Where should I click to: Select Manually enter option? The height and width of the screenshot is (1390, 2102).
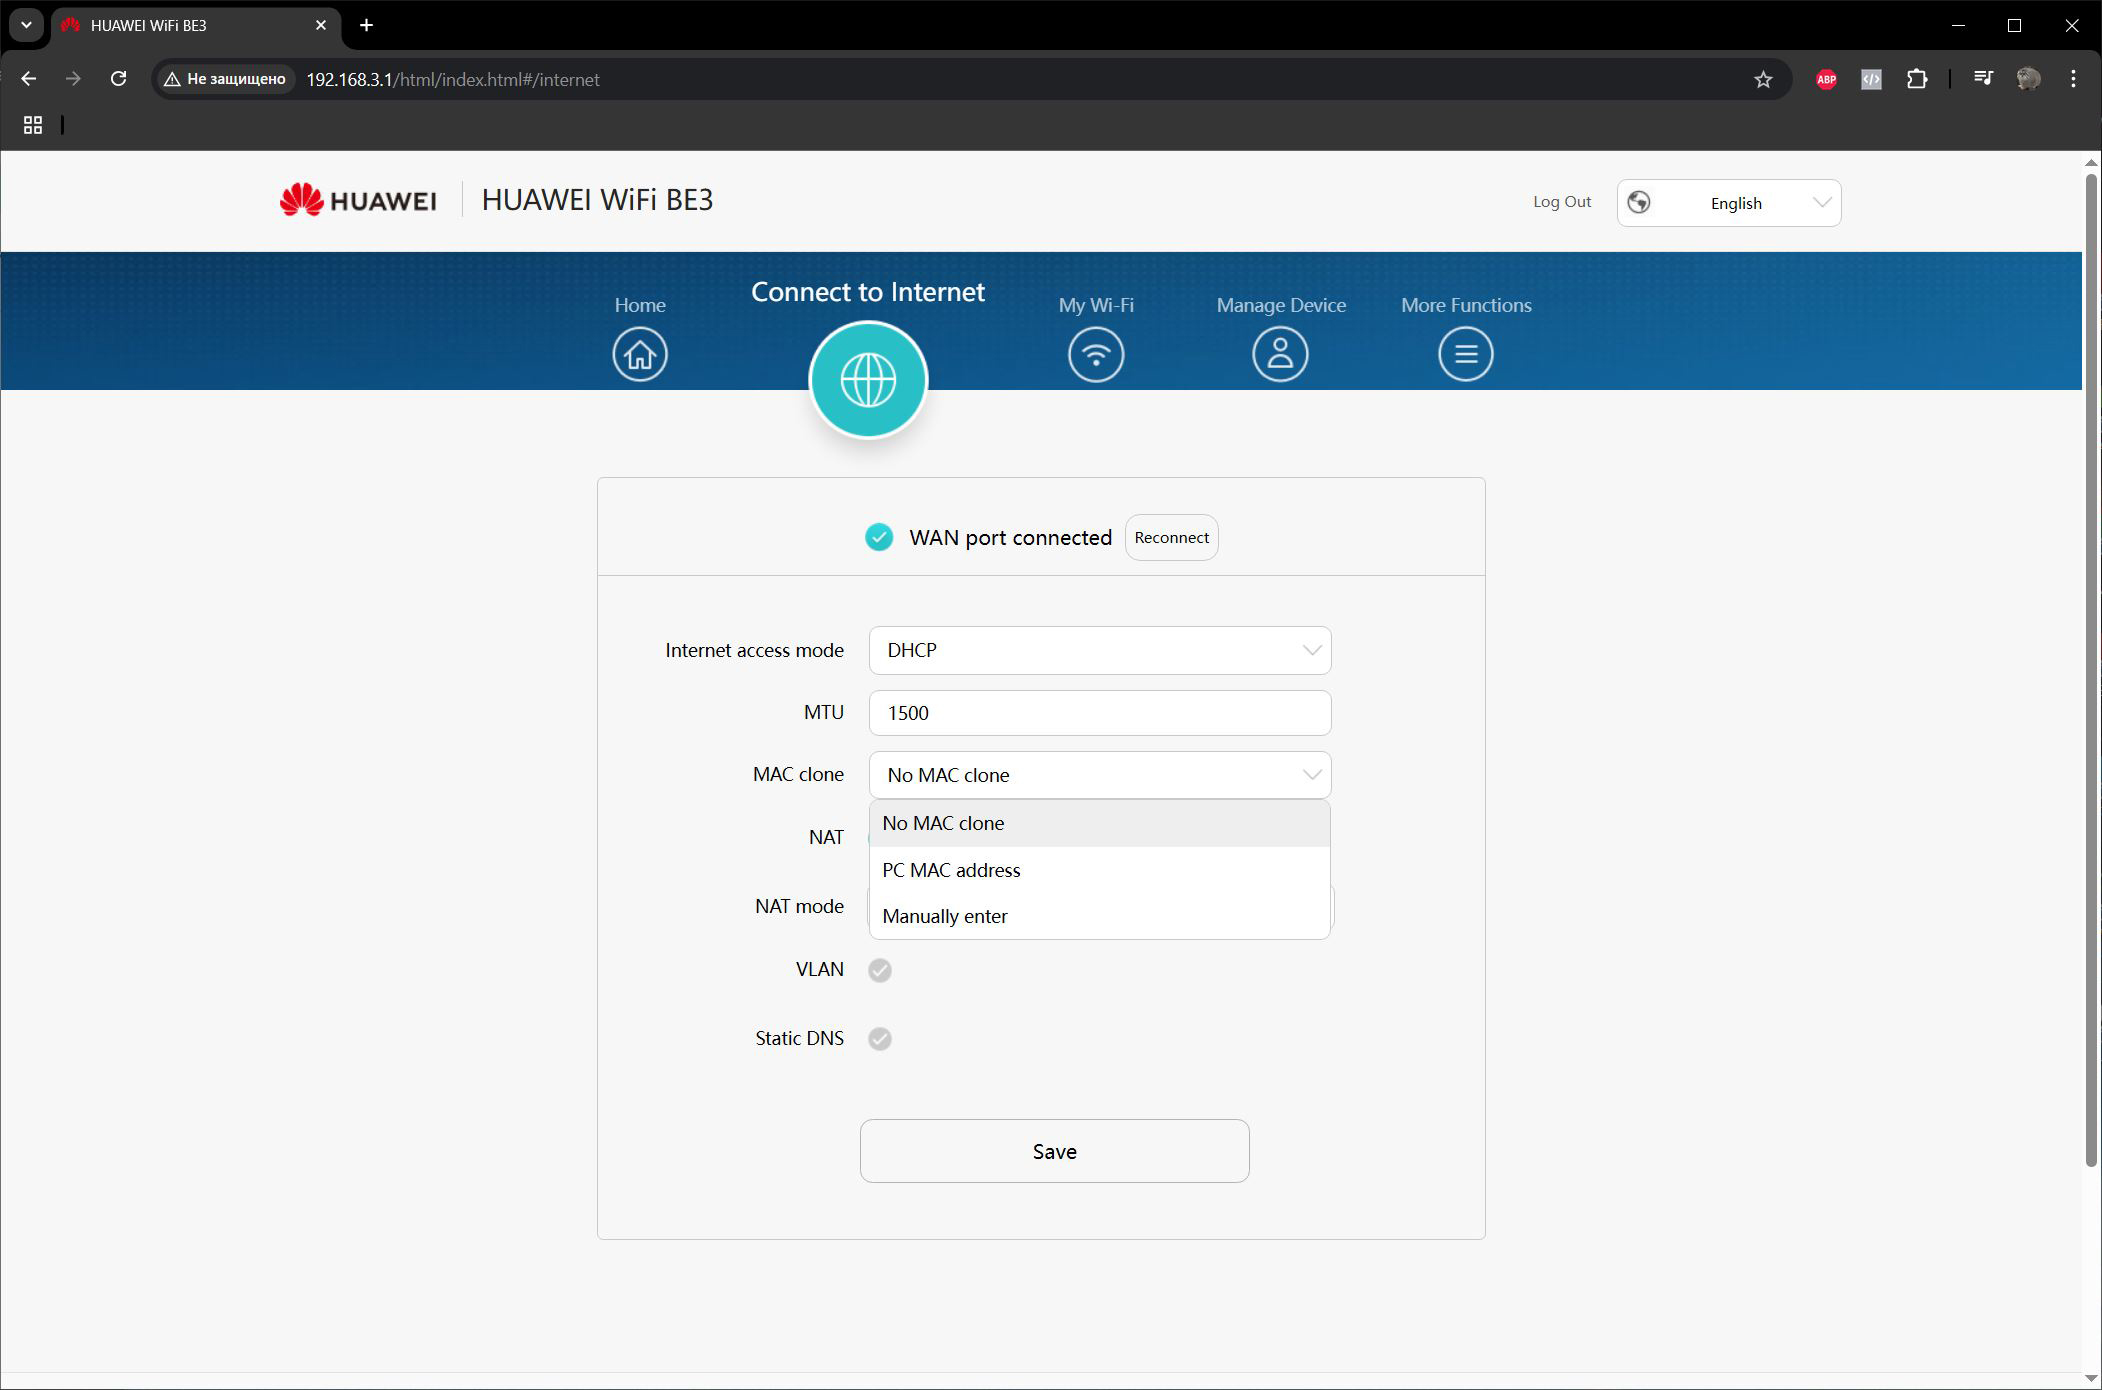pyautogui.click(x=1100, y=916)
